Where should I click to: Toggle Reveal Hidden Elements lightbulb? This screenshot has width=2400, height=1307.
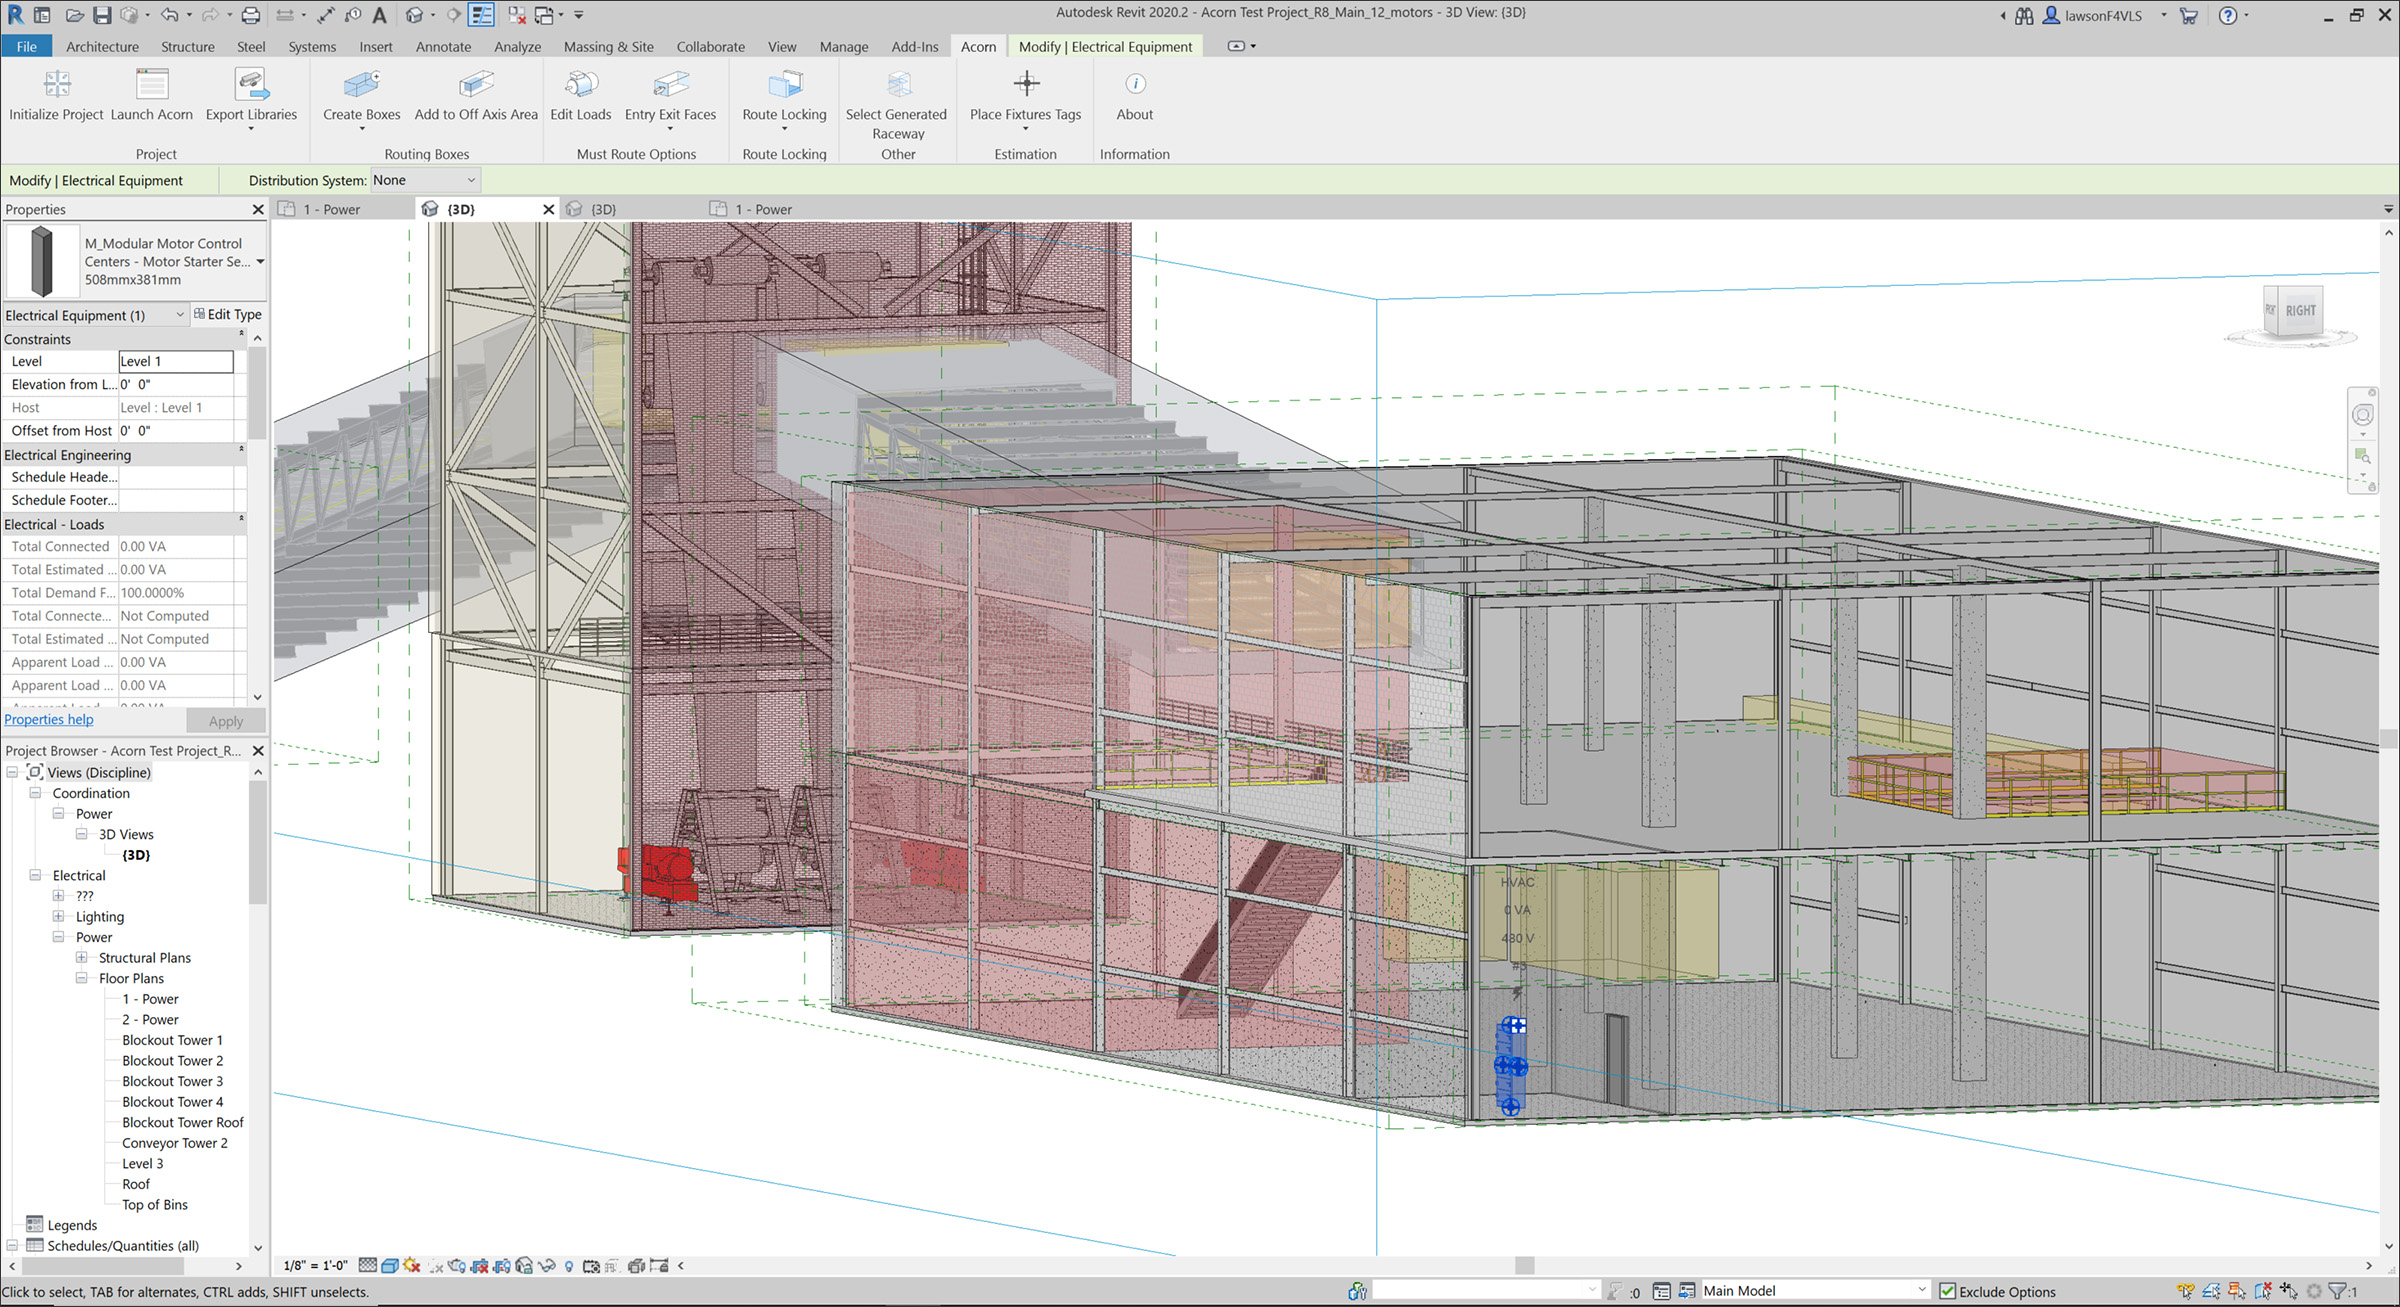(568, 1266)
